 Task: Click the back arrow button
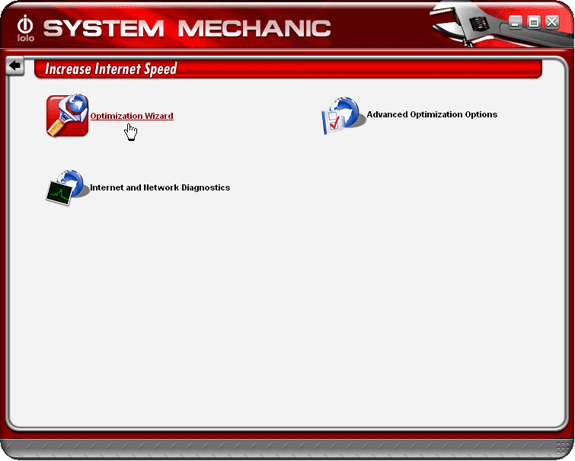tap(15, 66)
